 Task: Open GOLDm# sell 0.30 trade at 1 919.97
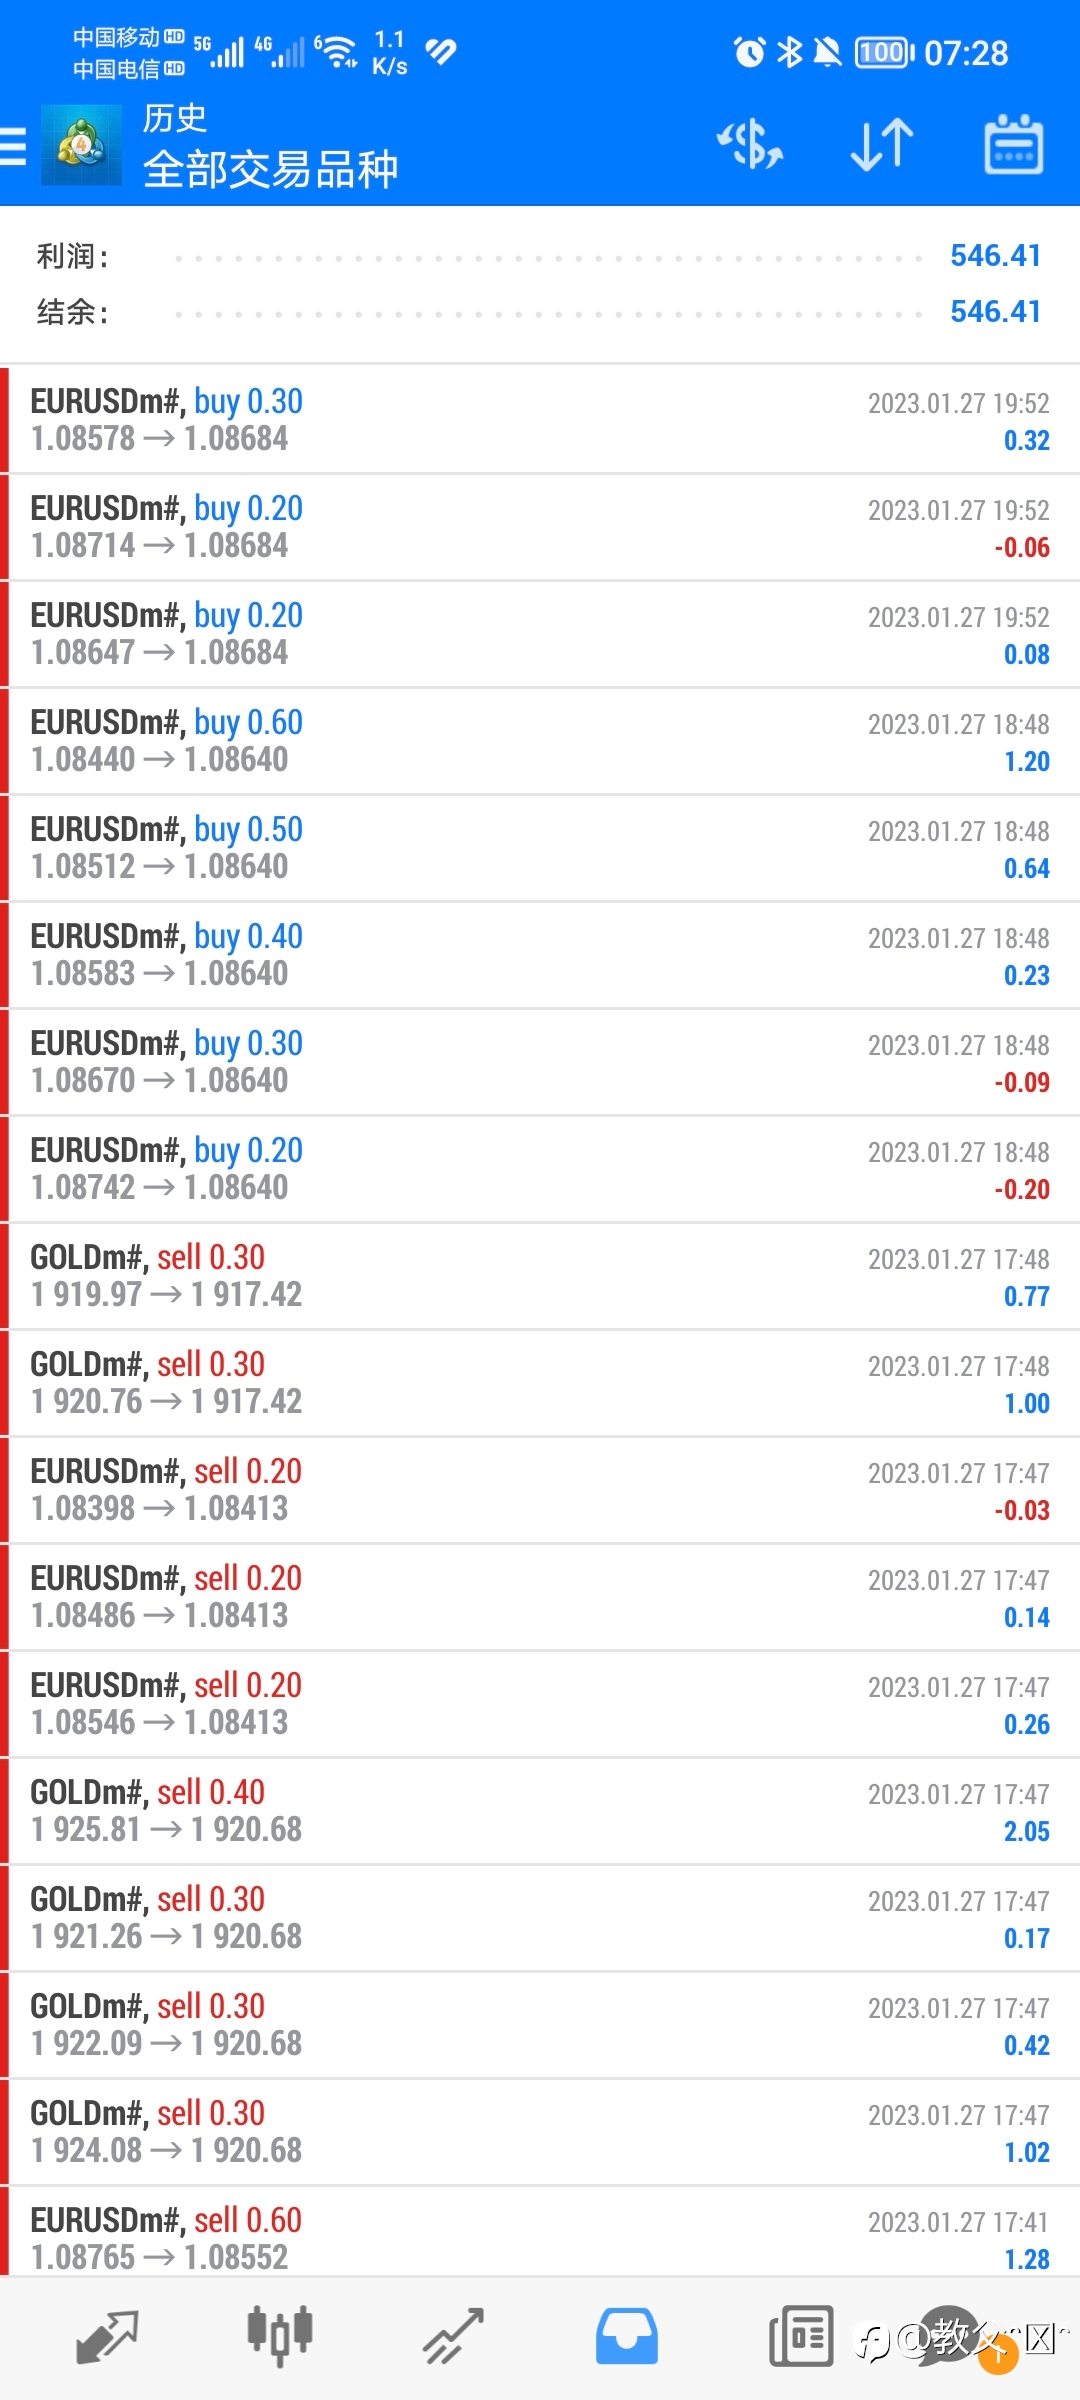pos(540,1276)
